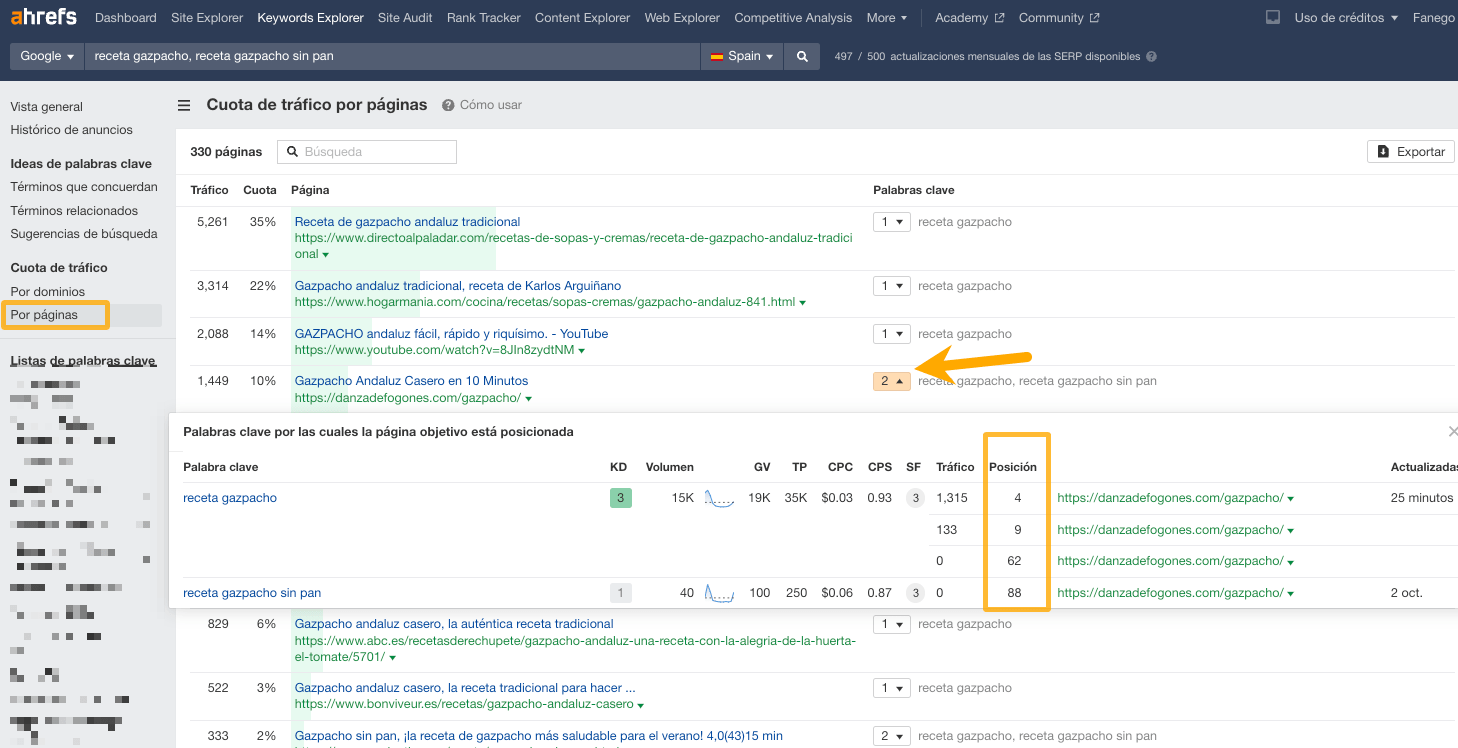Open the Spain country dropdown
Image resolution: width=1458 pixels, height=748 pixels.
(x=743, y=57)
